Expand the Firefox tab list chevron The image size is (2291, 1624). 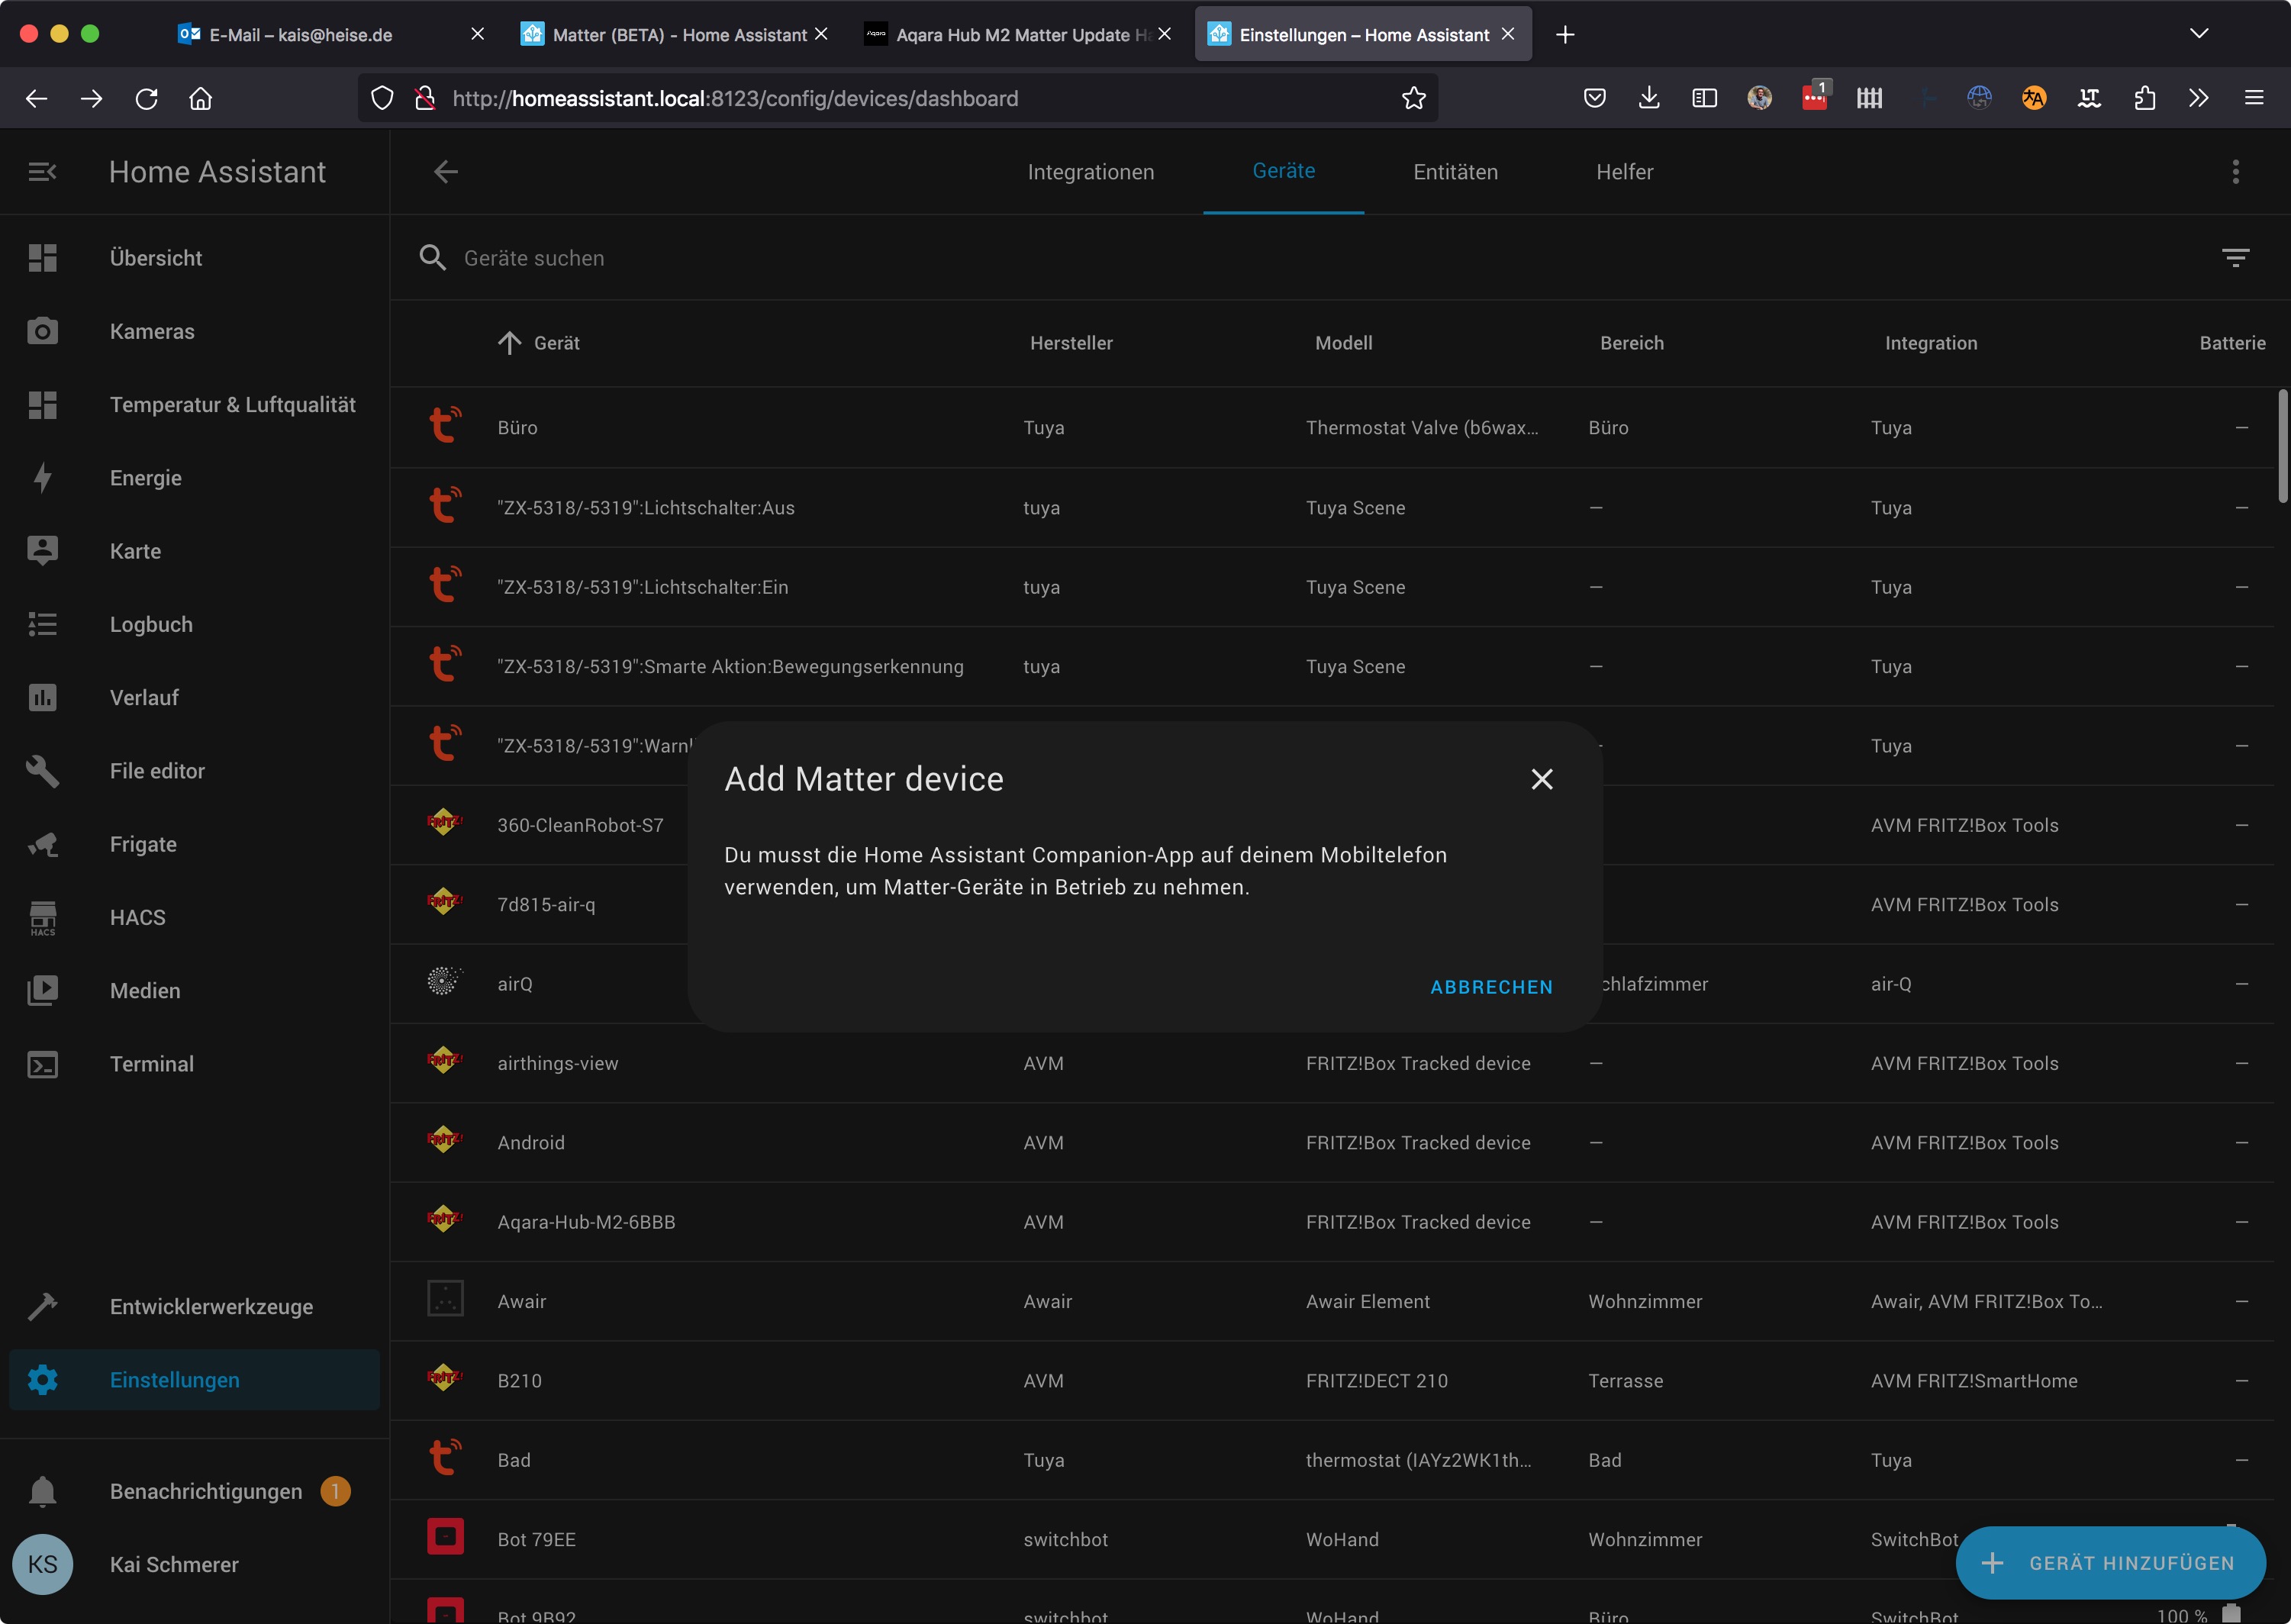point(2198,34)
